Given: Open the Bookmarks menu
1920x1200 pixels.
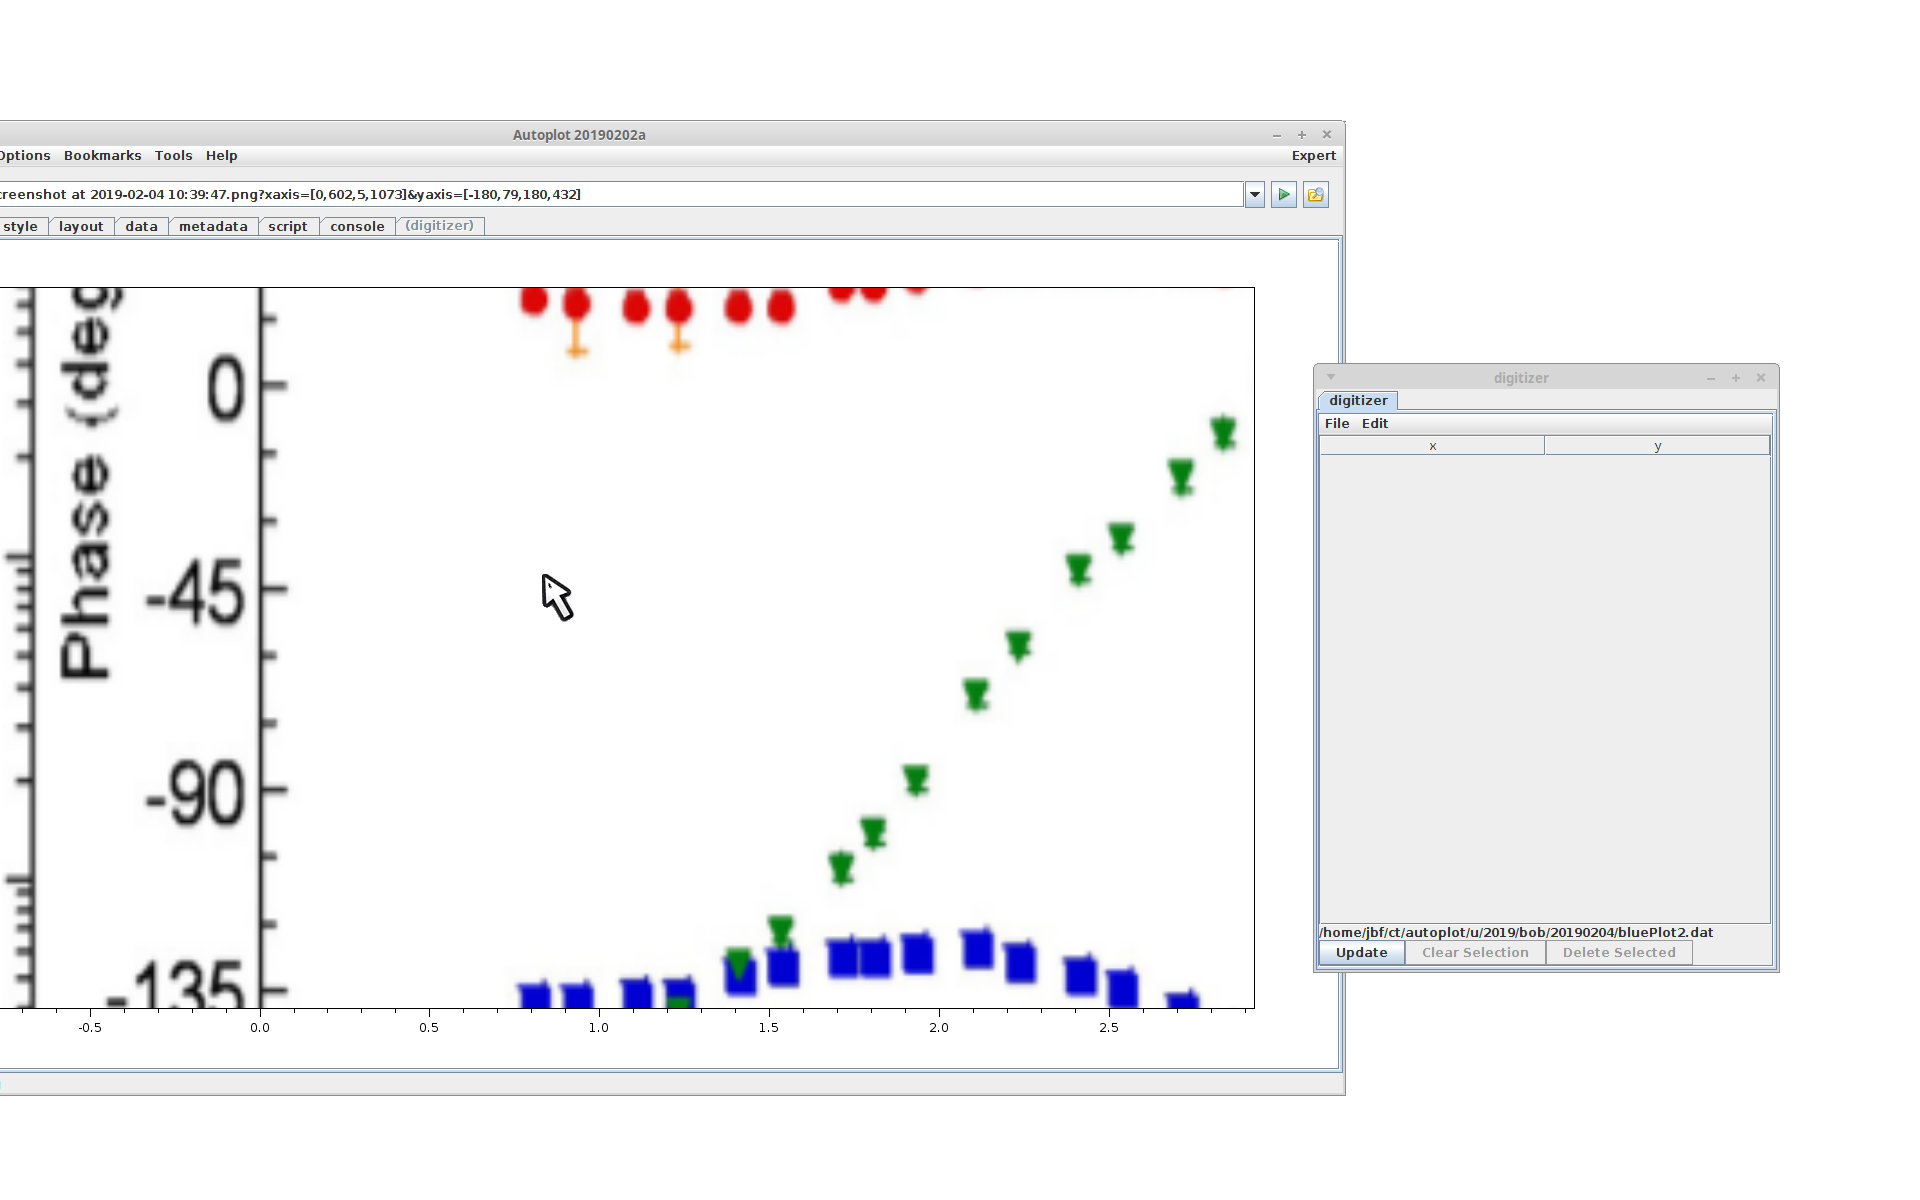Looking at the screenshot, I should point(102,156).
